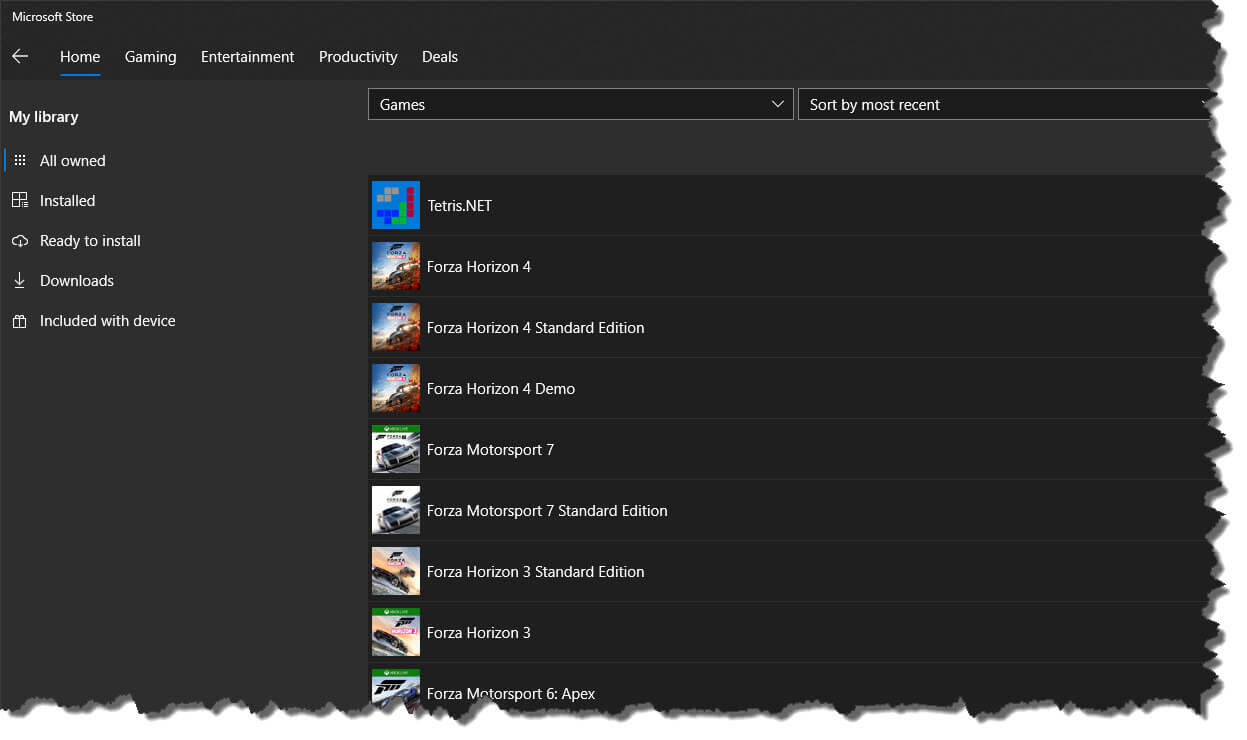Select All owned in My library

[73, 160]
